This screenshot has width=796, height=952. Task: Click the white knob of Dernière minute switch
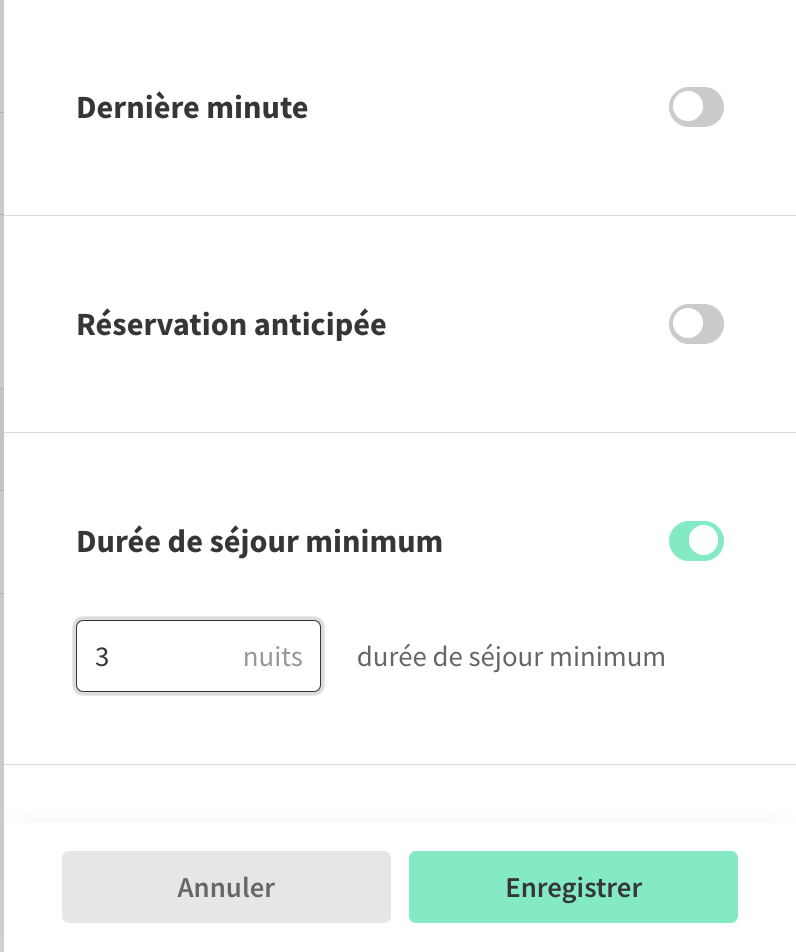[x=684, y=107]
